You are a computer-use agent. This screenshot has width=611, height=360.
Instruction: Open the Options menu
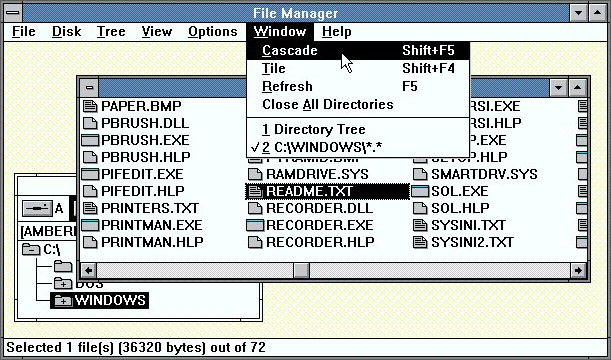(212, 32)
